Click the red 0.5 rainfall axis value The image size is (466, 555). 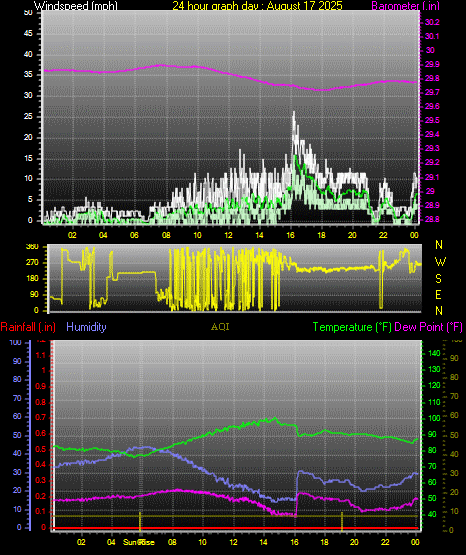click(41, 449)
